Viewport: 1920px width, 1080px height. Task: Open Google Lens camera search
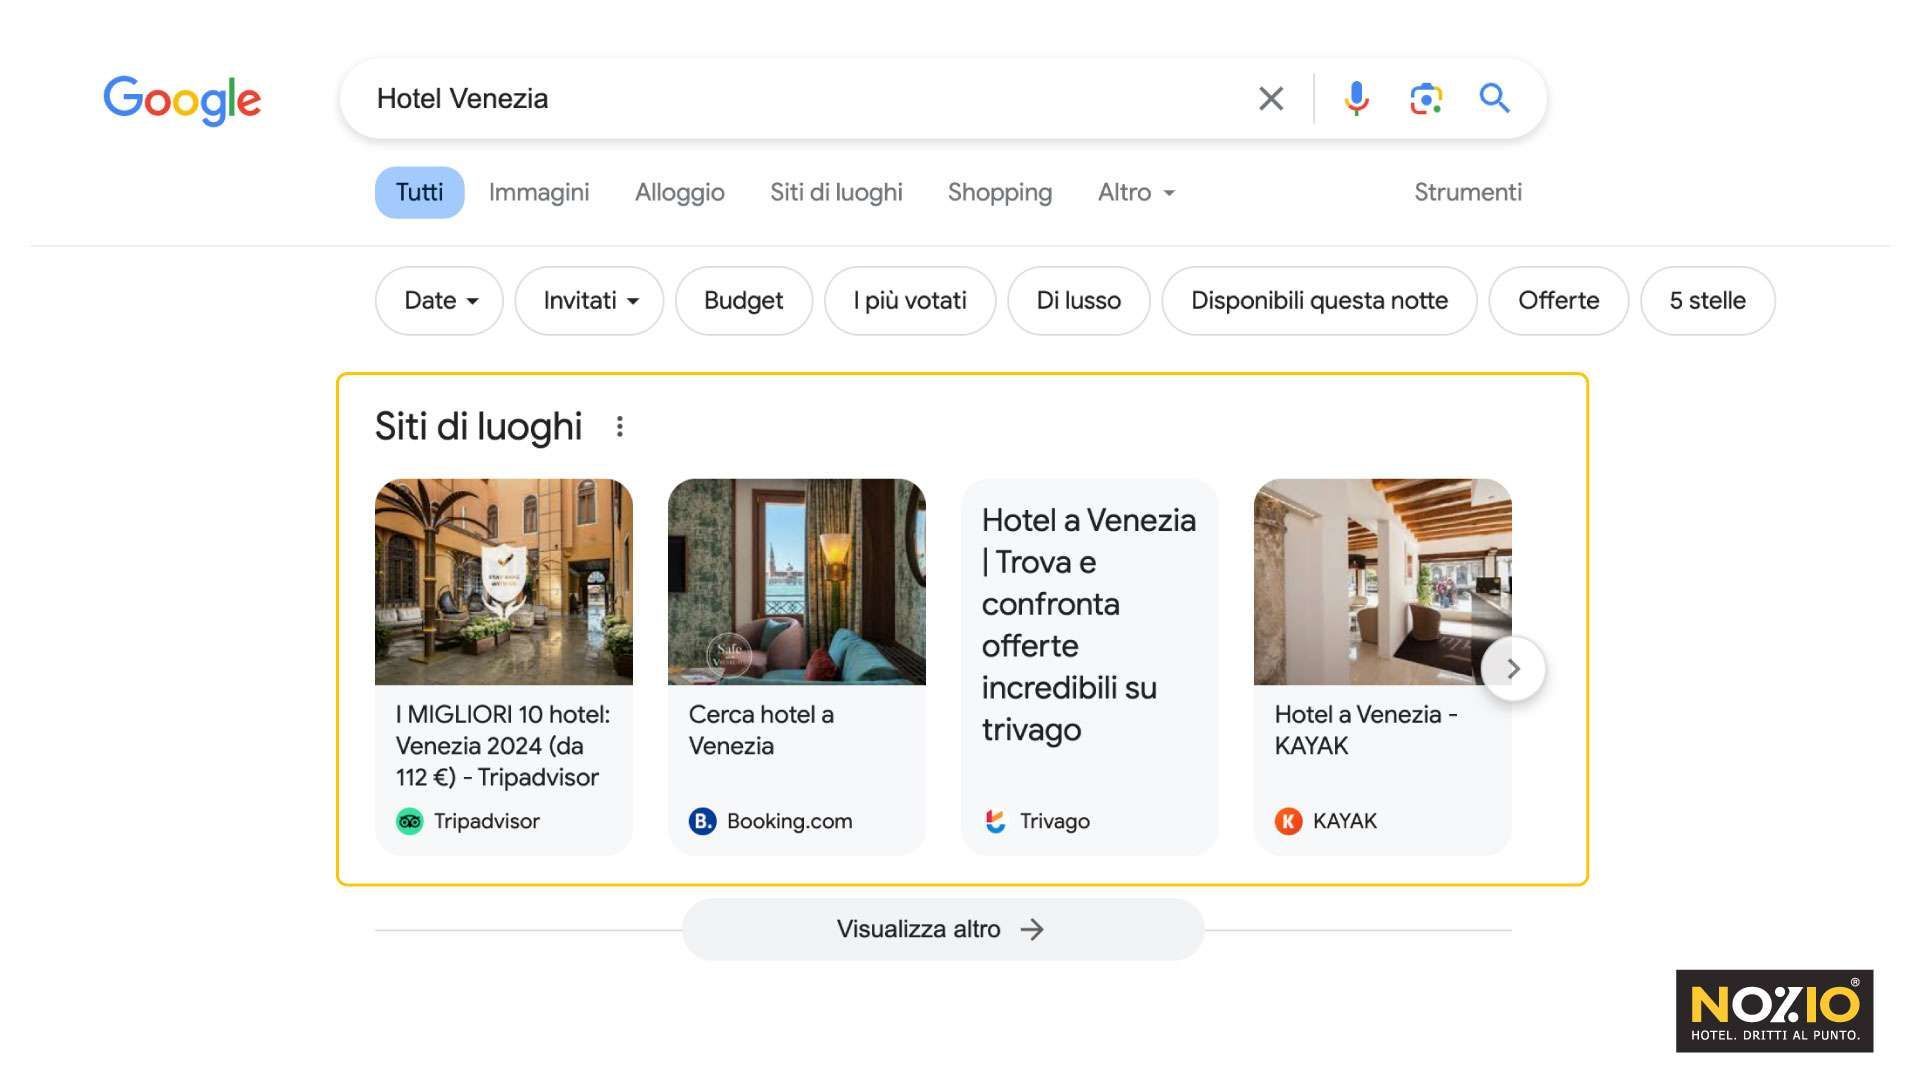pos(1426,98)
